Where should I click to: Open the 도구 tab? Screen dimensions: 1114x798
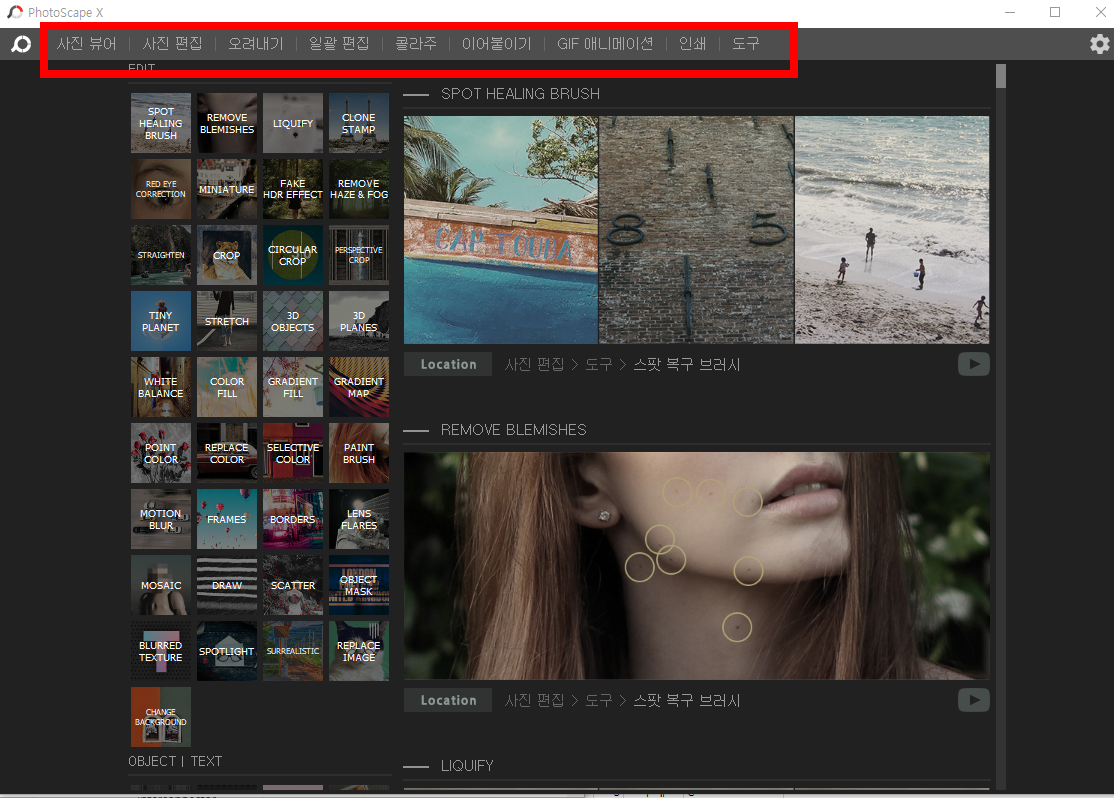745,44
